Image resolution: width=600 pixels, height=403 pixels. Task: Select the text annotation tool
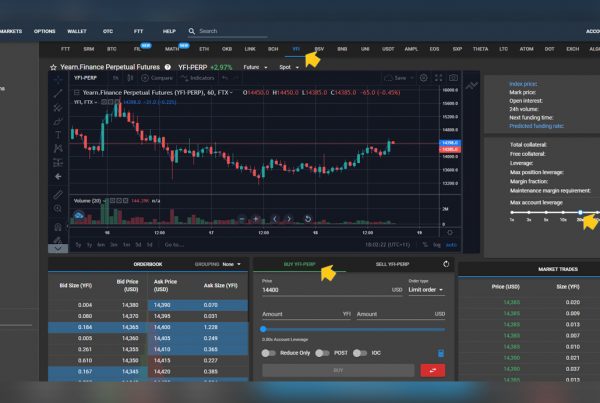pyautogui.click(x=58, y=135)
